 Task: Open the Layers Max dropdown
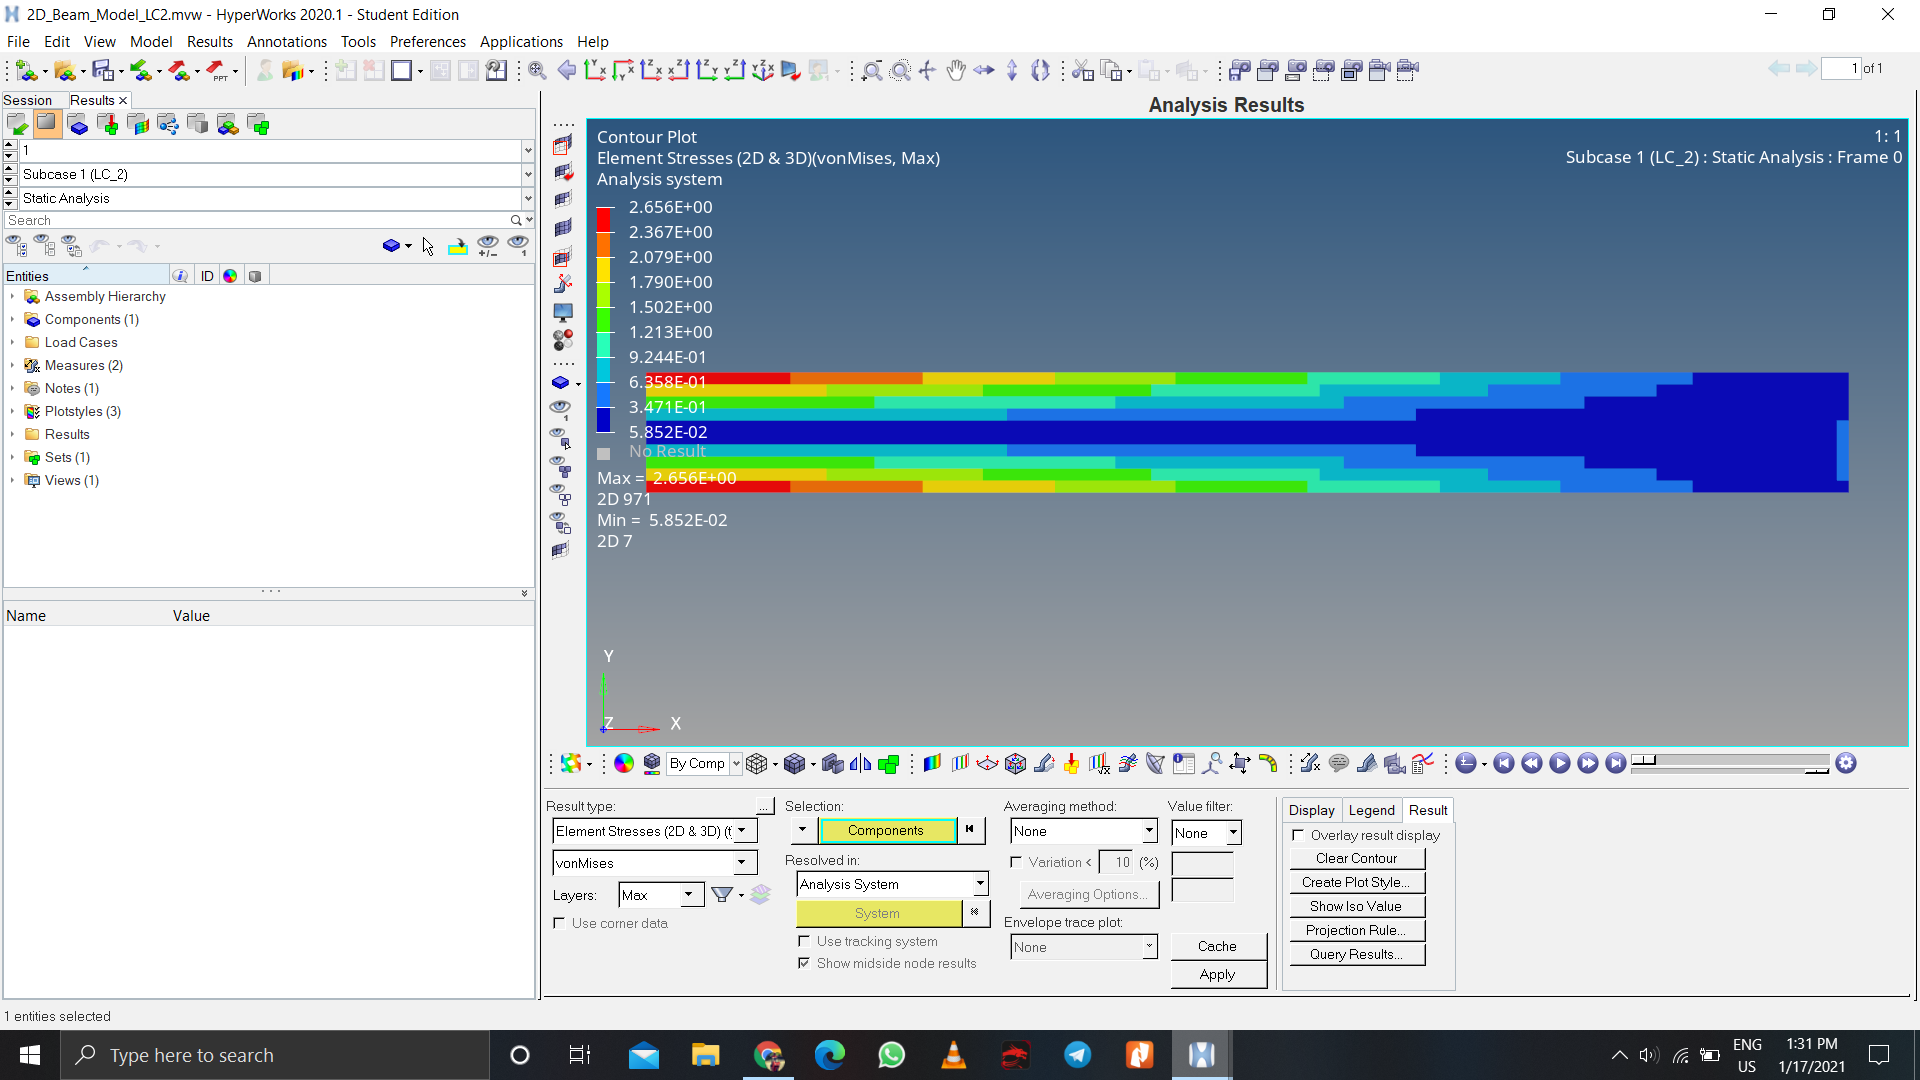660,895
